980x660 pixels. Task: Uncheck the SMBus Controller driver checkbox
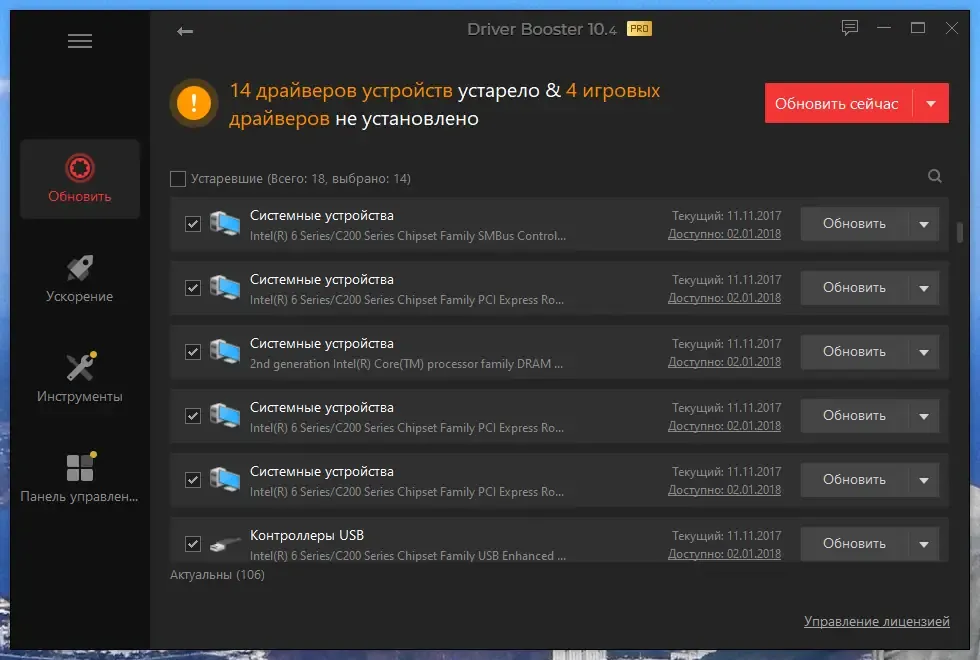(193, 224)
